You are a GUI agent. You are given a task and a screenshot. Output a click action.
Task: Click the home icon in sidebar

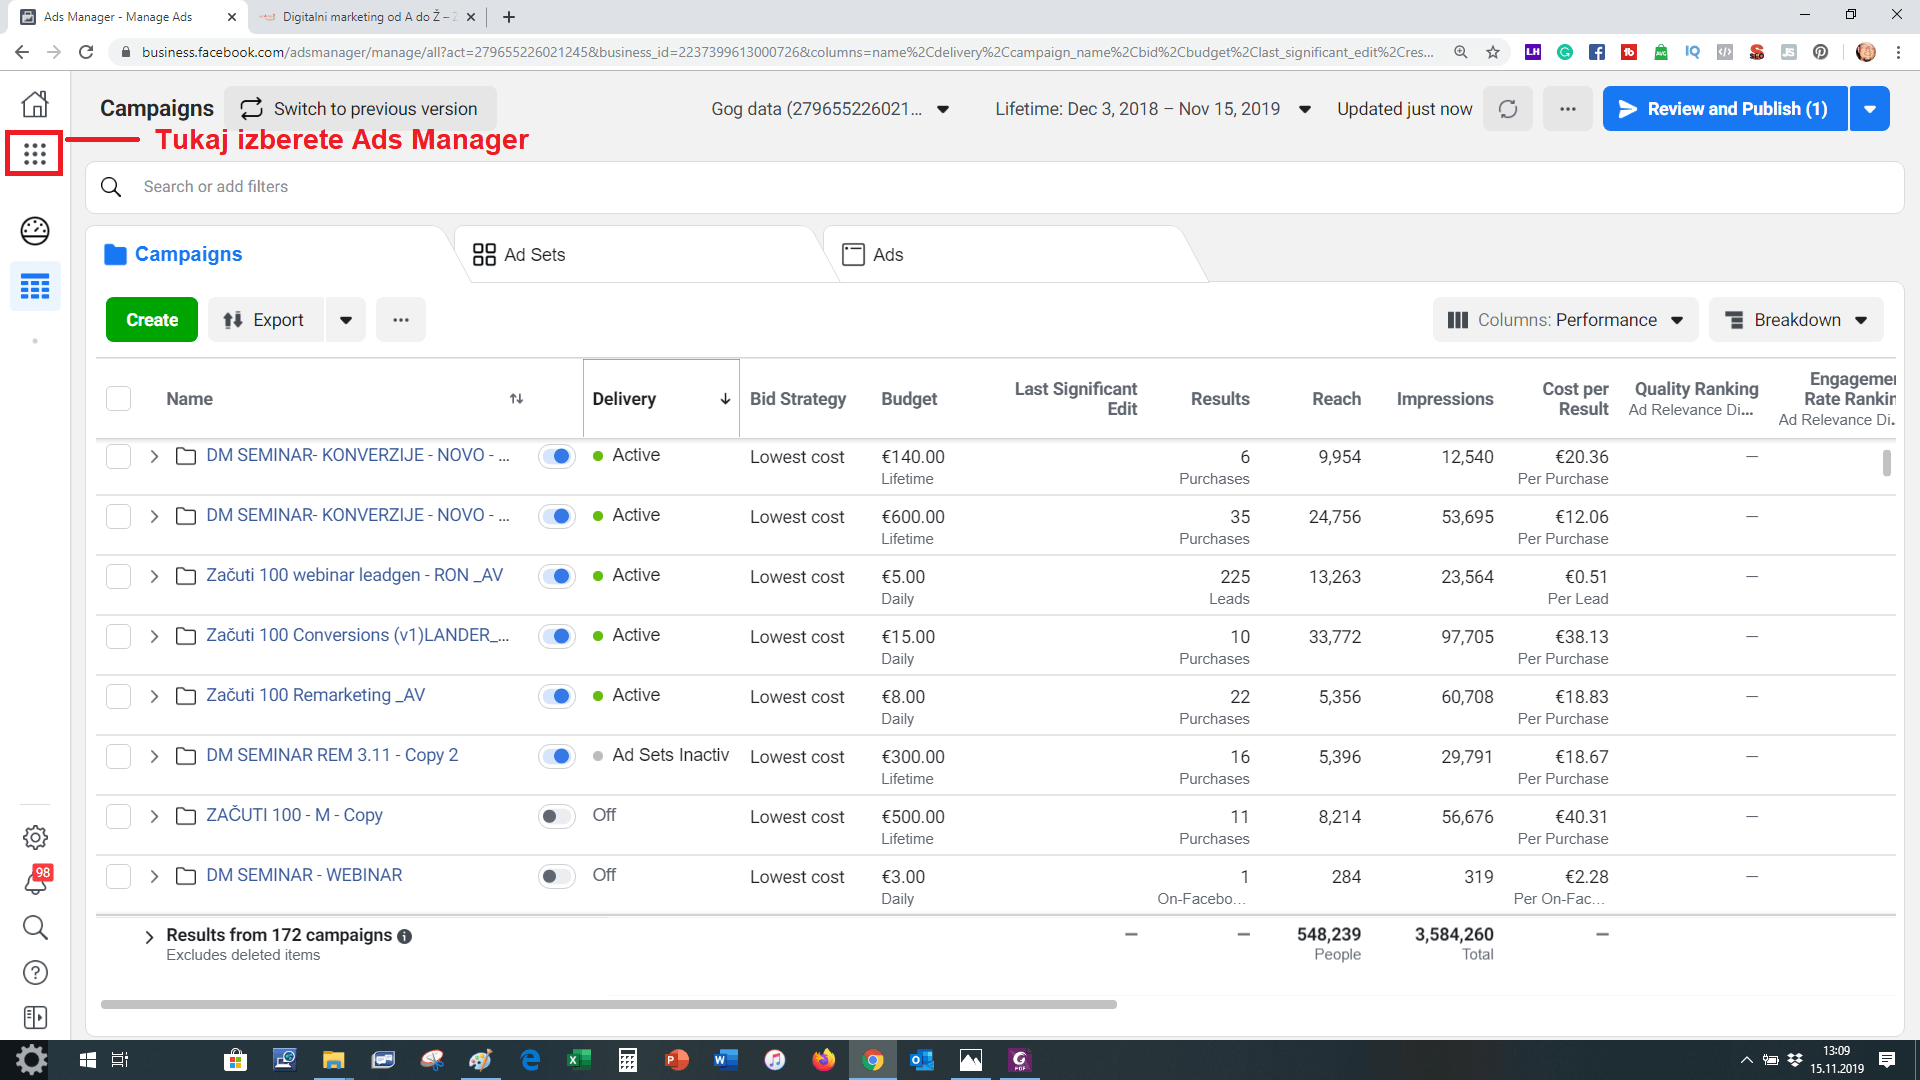tap(35, 104)
